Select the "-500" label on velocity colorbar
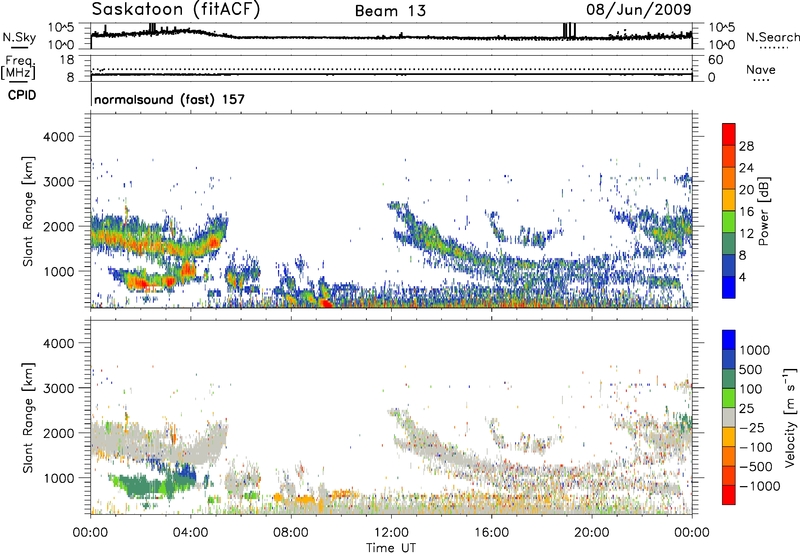Image resolution: width=800 pixels, height=554 pixels. [x=756, y=467]
